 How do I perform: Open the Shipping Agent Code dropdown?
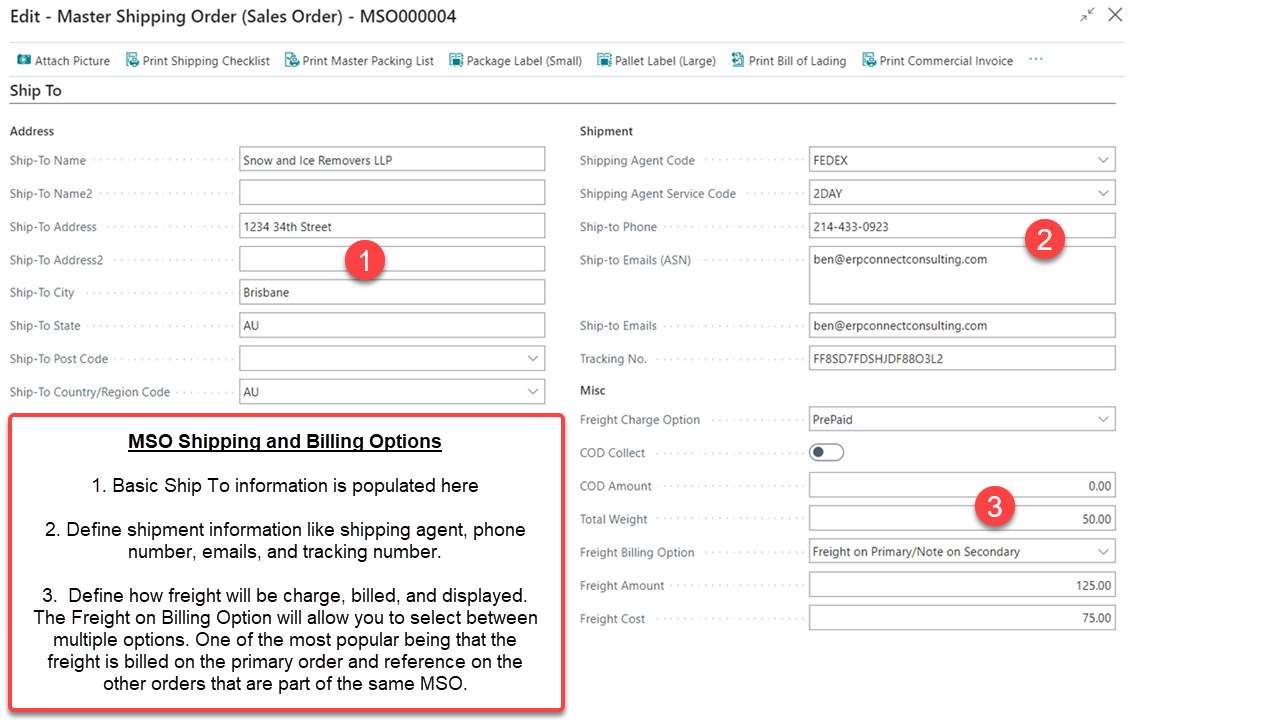(1103, 160)
